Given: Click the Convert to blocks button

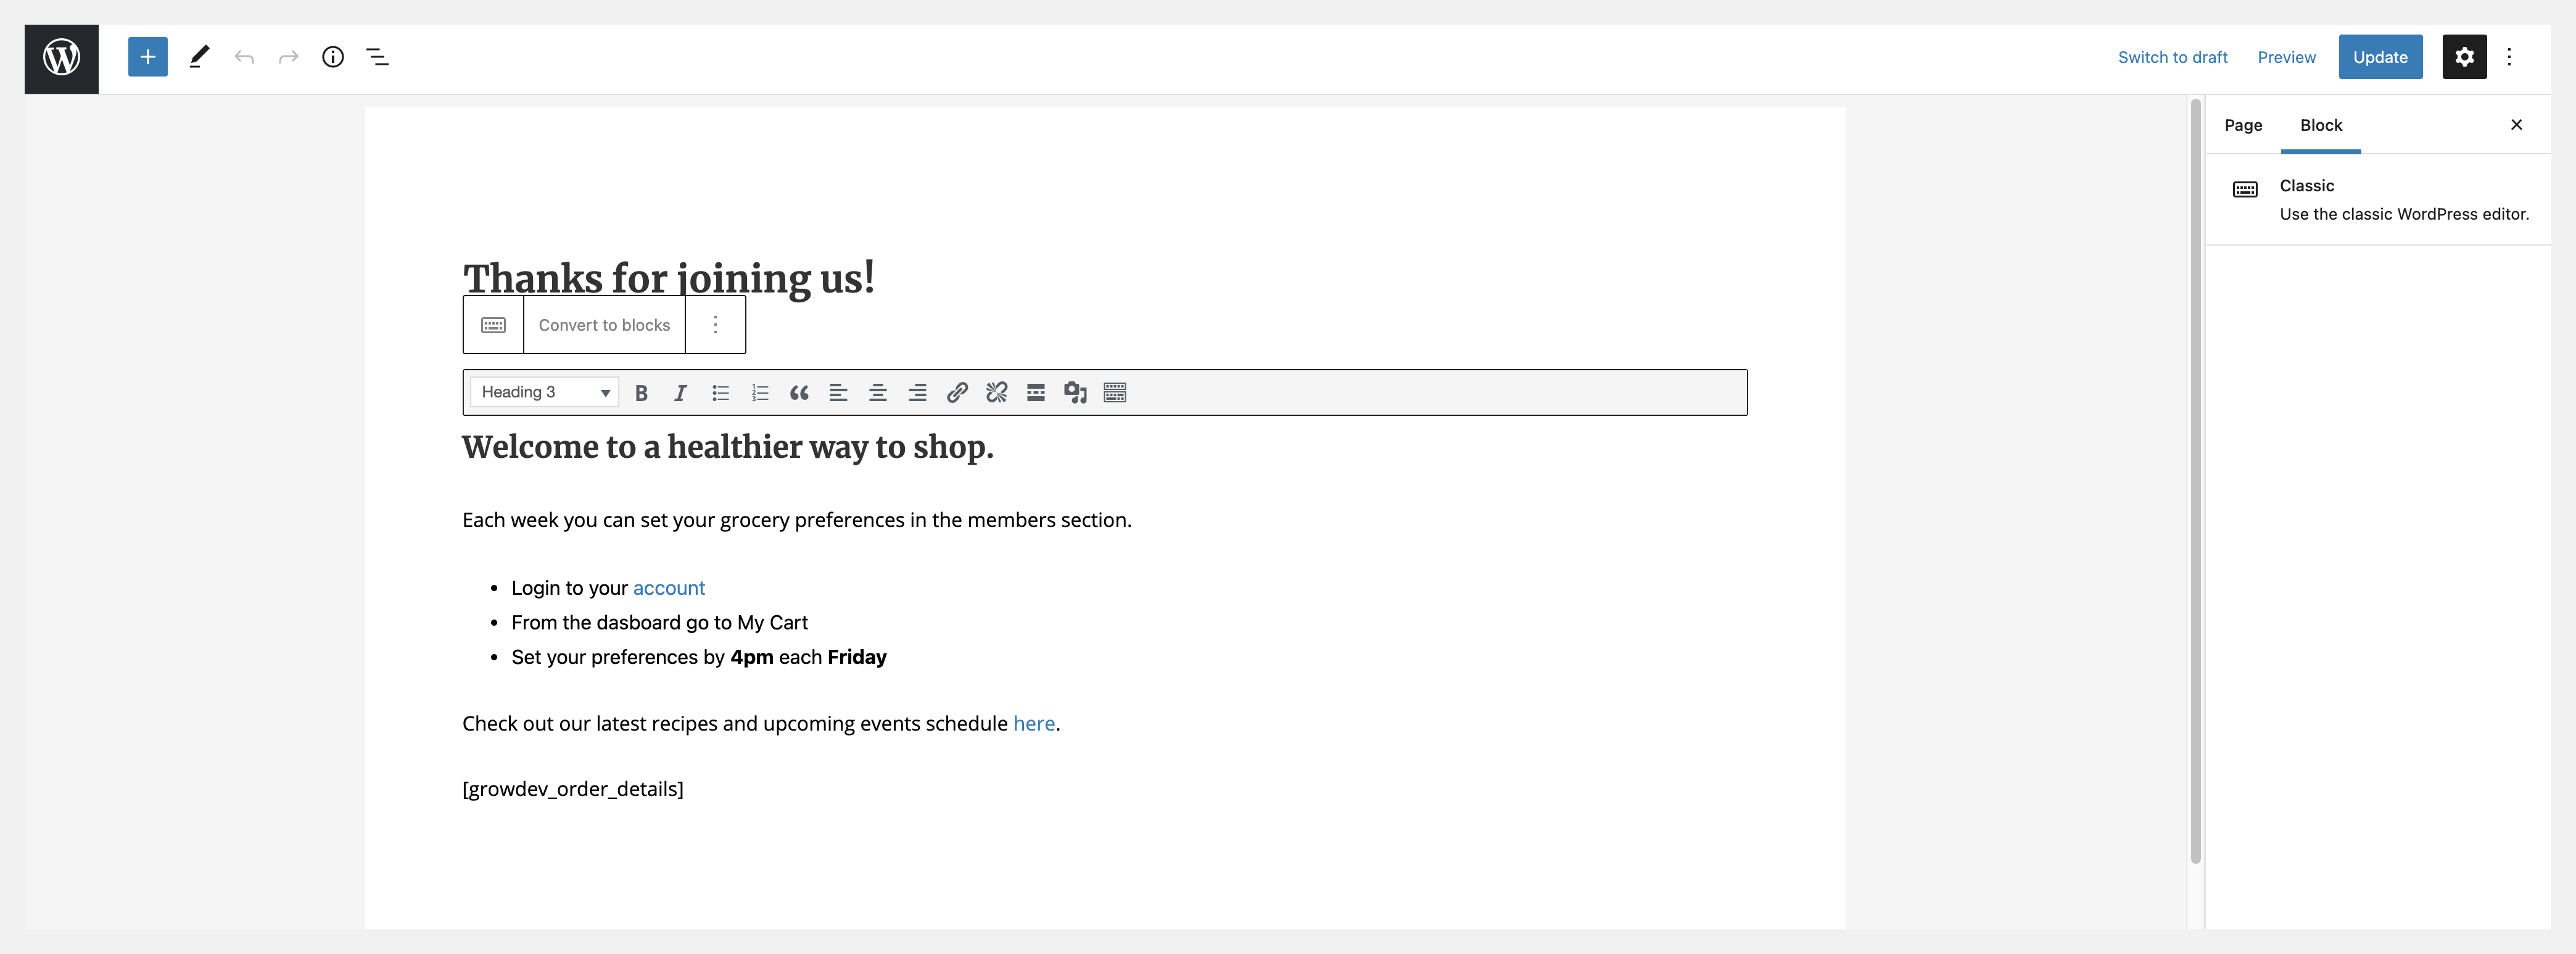Looking at the screenshot, I should [x=604, y=325].
